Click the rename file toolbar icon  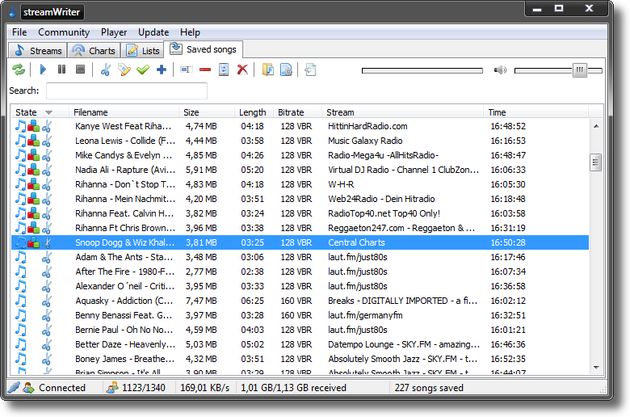tap(186, 70)
